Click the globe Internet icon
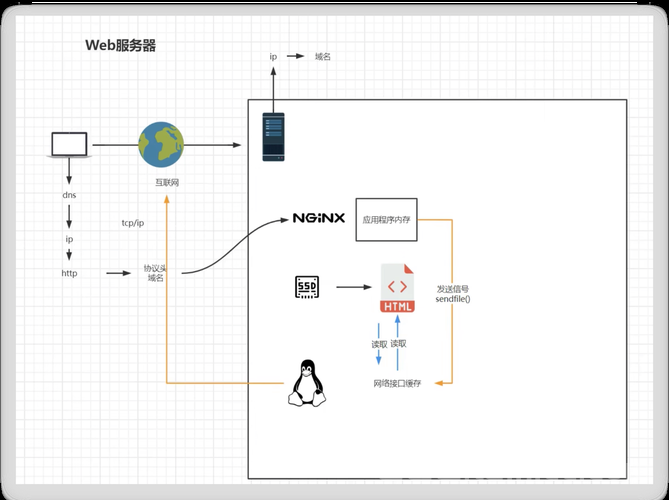Viewport: 669px width, 500px height. [x=161, y=145]
